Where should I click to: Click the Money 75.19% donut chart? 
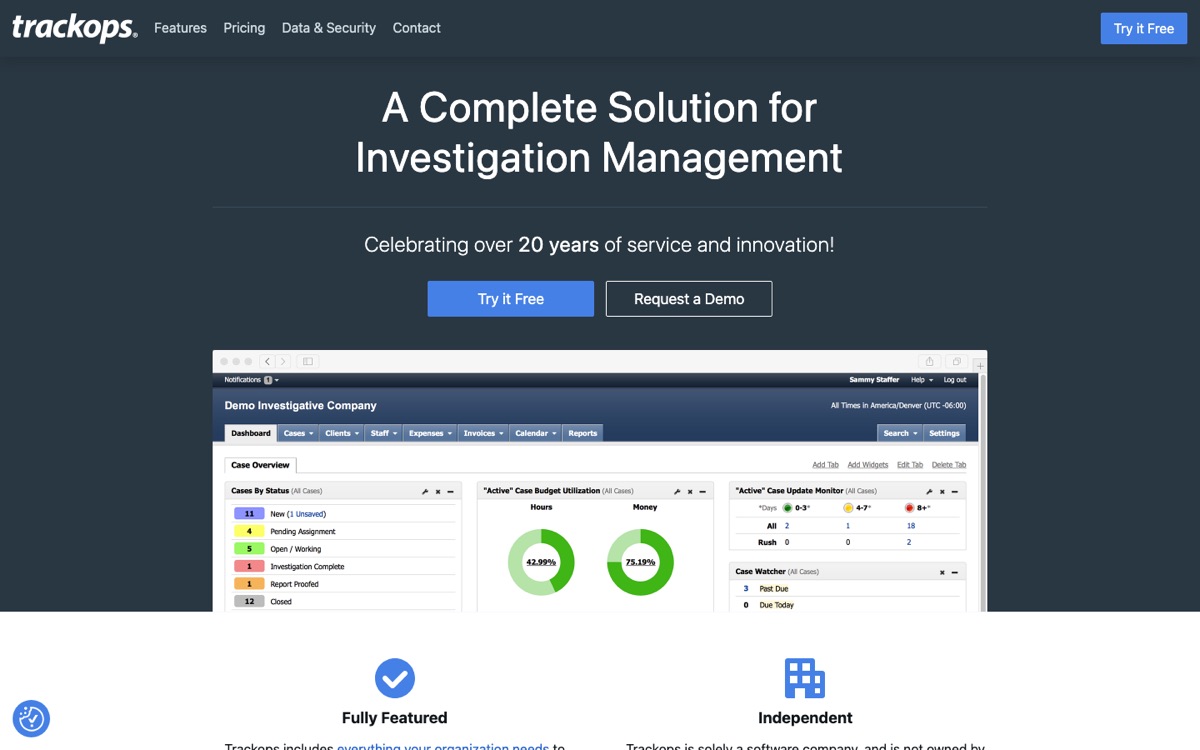click(x=640, y=562)
